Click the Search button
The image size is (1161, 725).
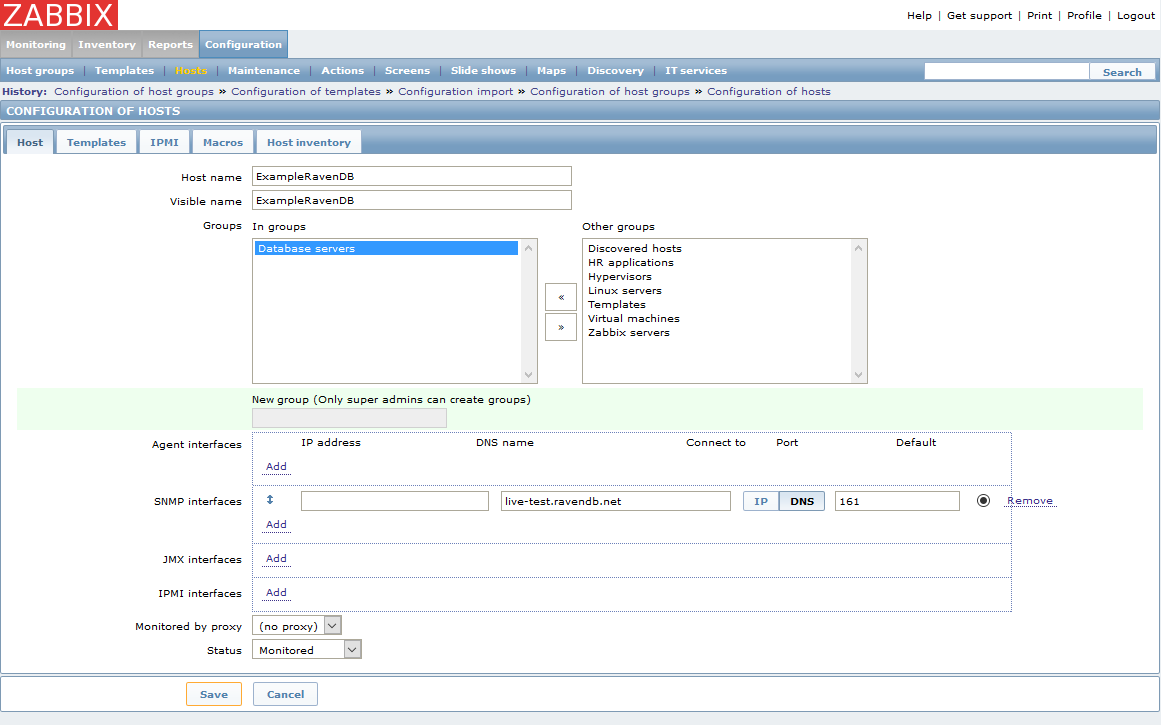tap(1122, 72)
